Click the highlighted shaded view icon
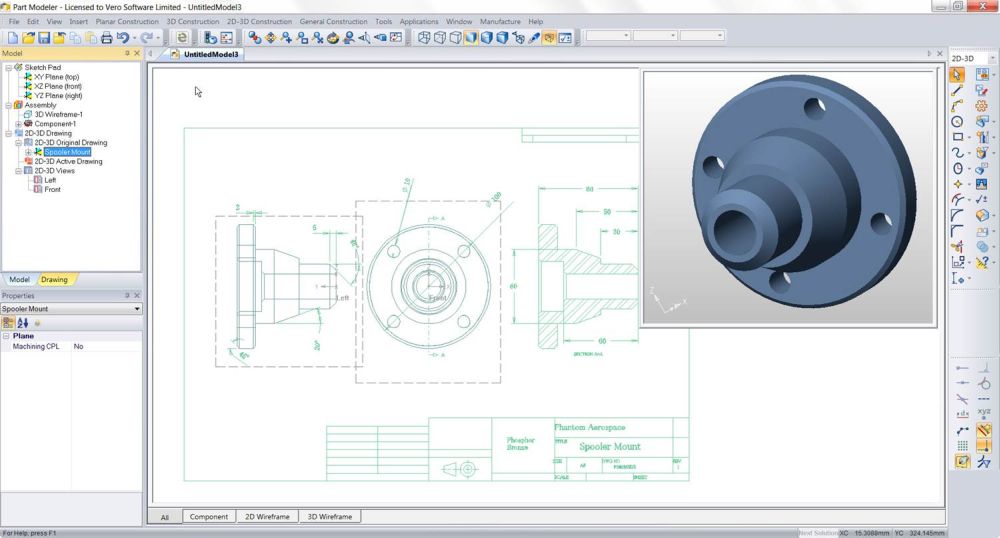The image size is (1000, 538). point(471,38)
